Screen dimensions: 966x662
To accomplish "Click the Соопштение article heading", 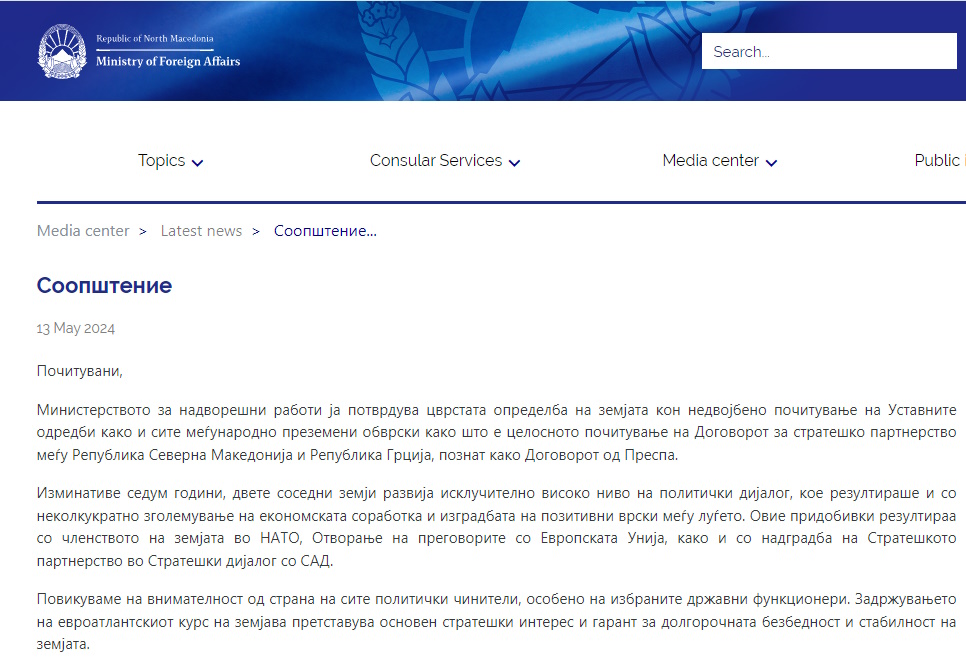I will point(104,286).
